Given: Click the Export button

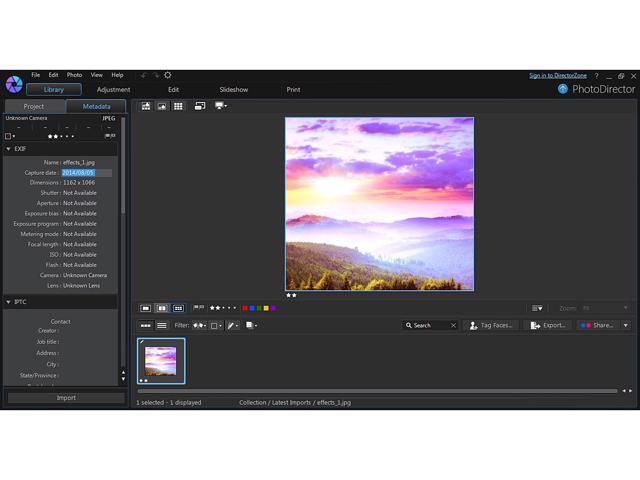Looking at the screenshot, I should [549, 325].
